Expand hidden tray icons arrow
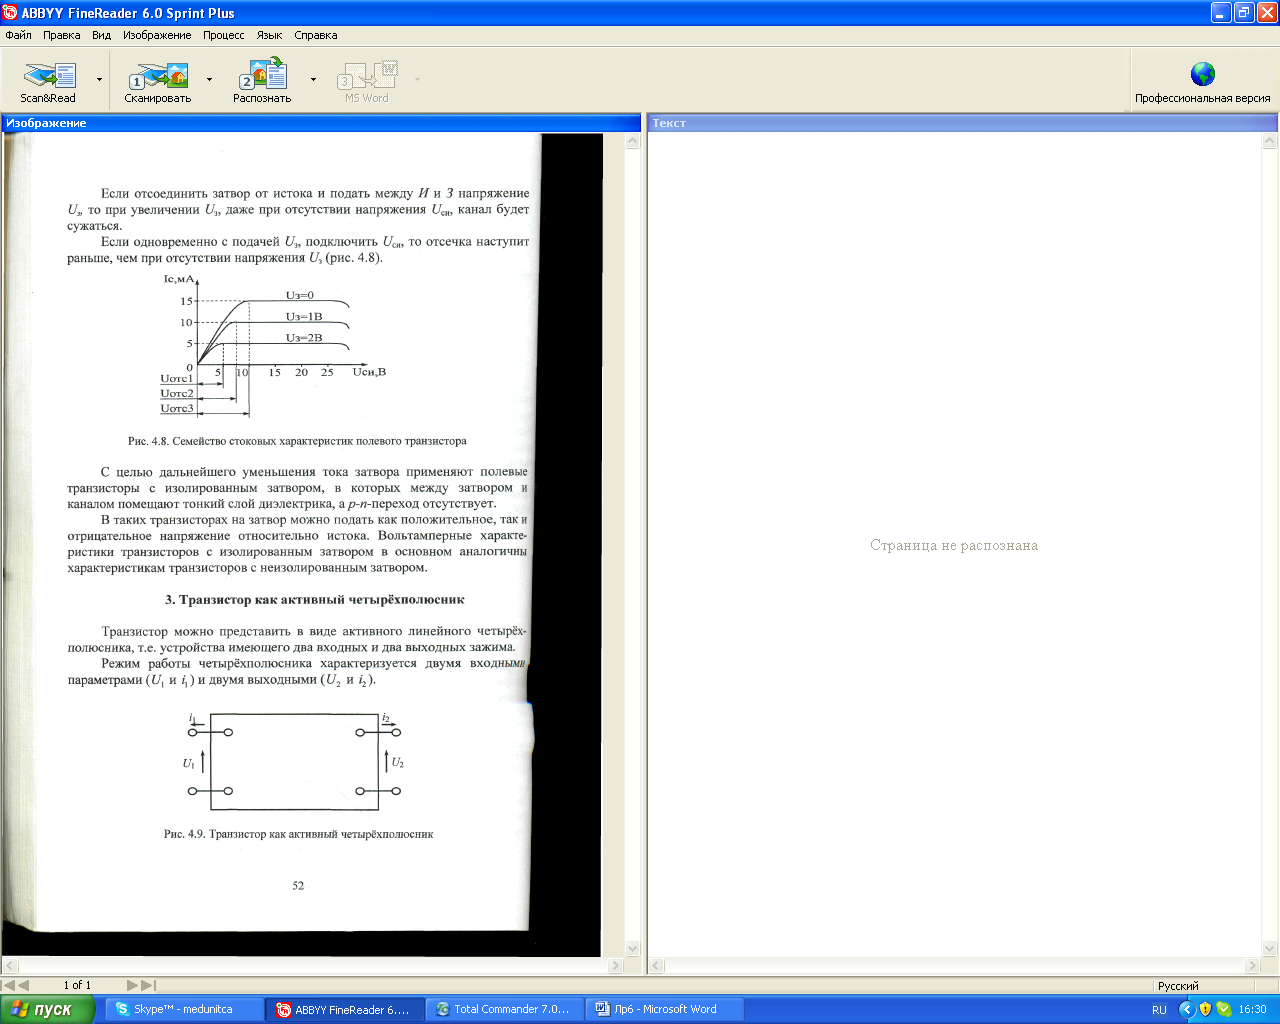1280x1024 pixels. click(x=1187, y=1009)
